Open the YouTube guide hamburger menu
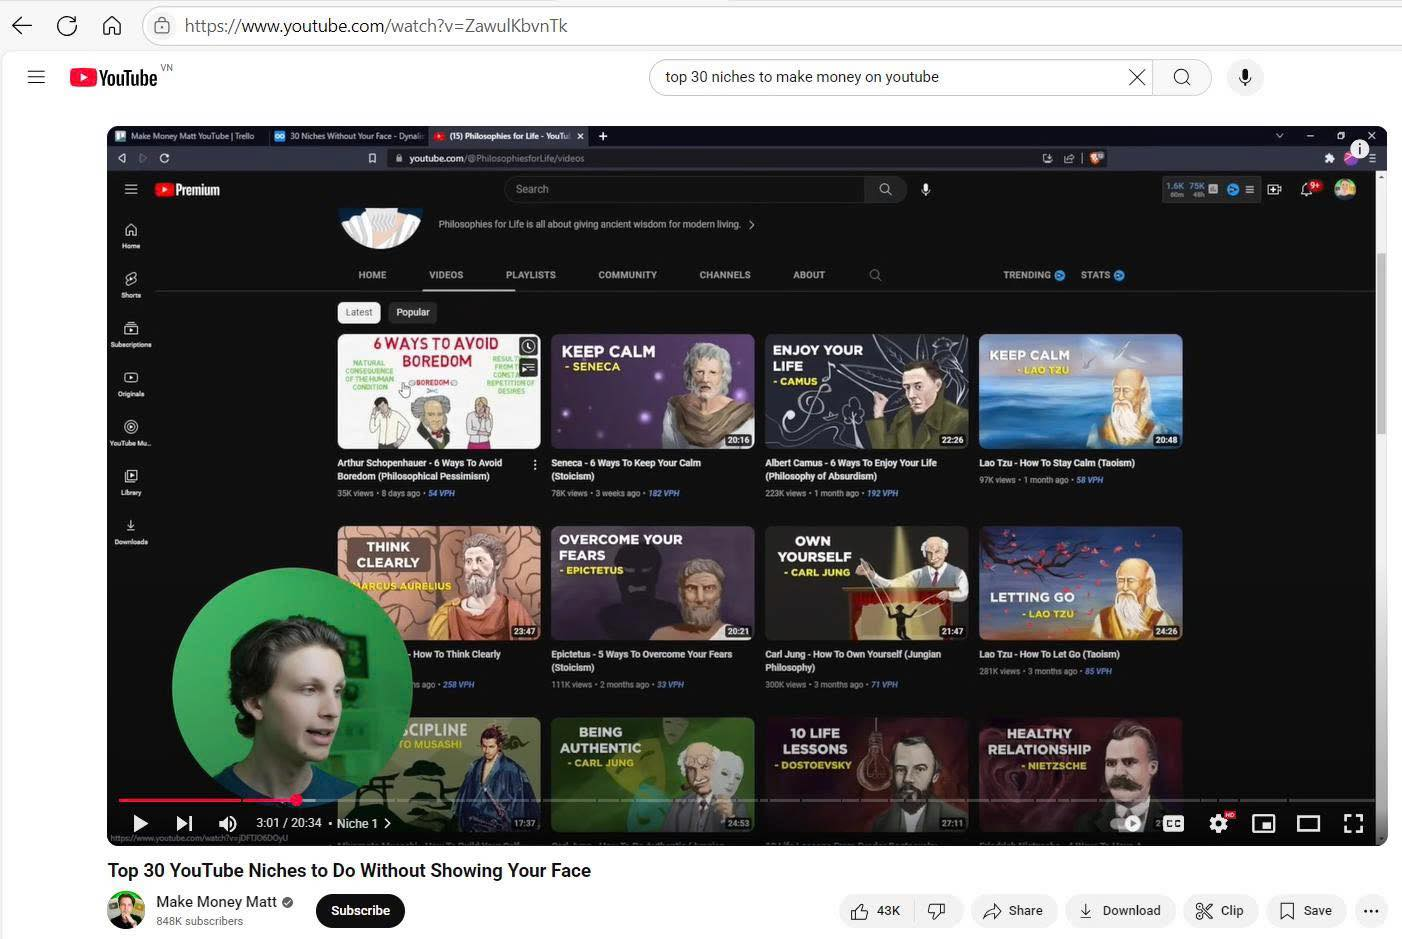This screenshot has height=939, width=1402. pos(36,77)
